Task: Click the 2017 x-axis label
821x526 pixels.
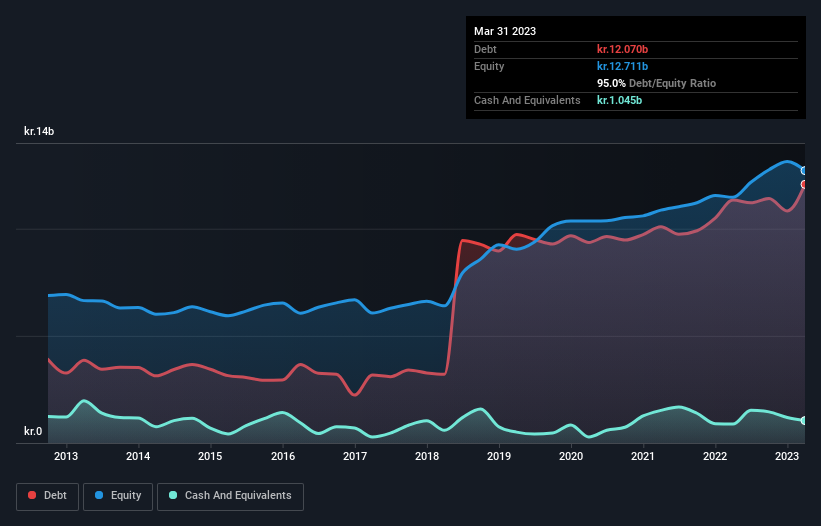Action: [x=354, y=456]
